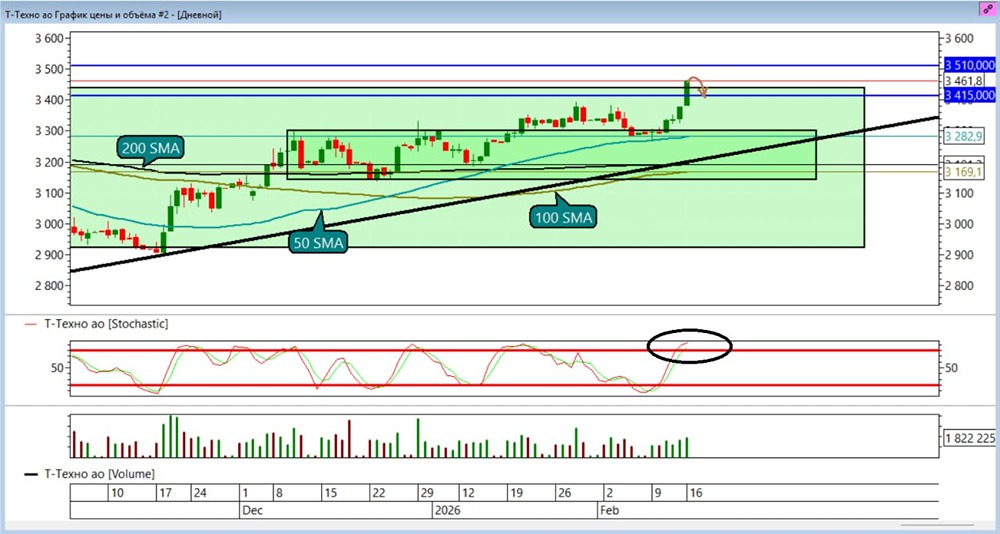The image size is (1000, 534).
Task: Click date label '29' on the time axis
Action: pyautogui.click(x=427, y=493)
